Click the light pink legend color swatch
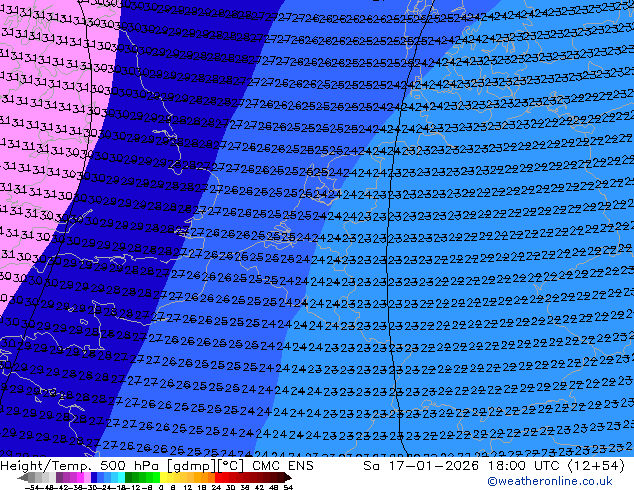Image resolution: width=634 pixels, height=490 pixels. [87, 477]
